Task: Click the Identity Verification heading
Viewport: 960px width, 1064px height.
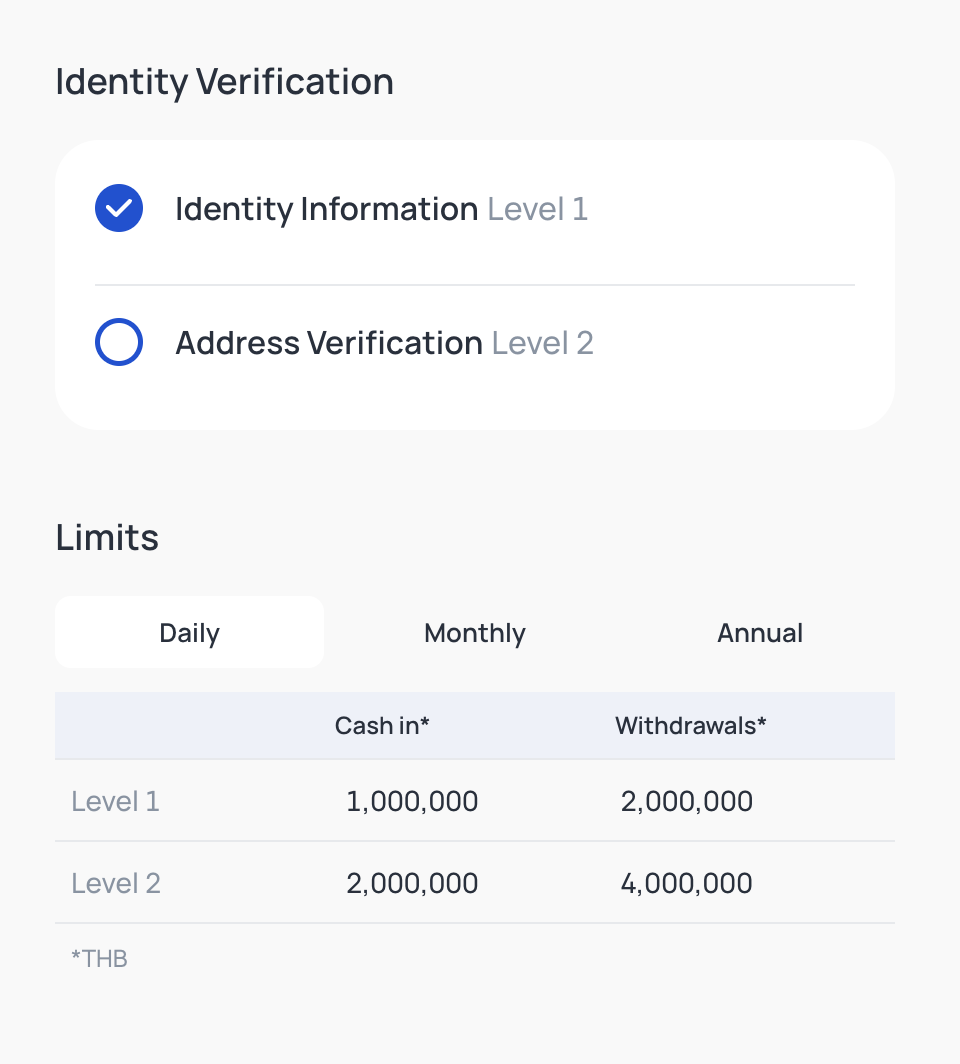Action: (x=225, y=82)
